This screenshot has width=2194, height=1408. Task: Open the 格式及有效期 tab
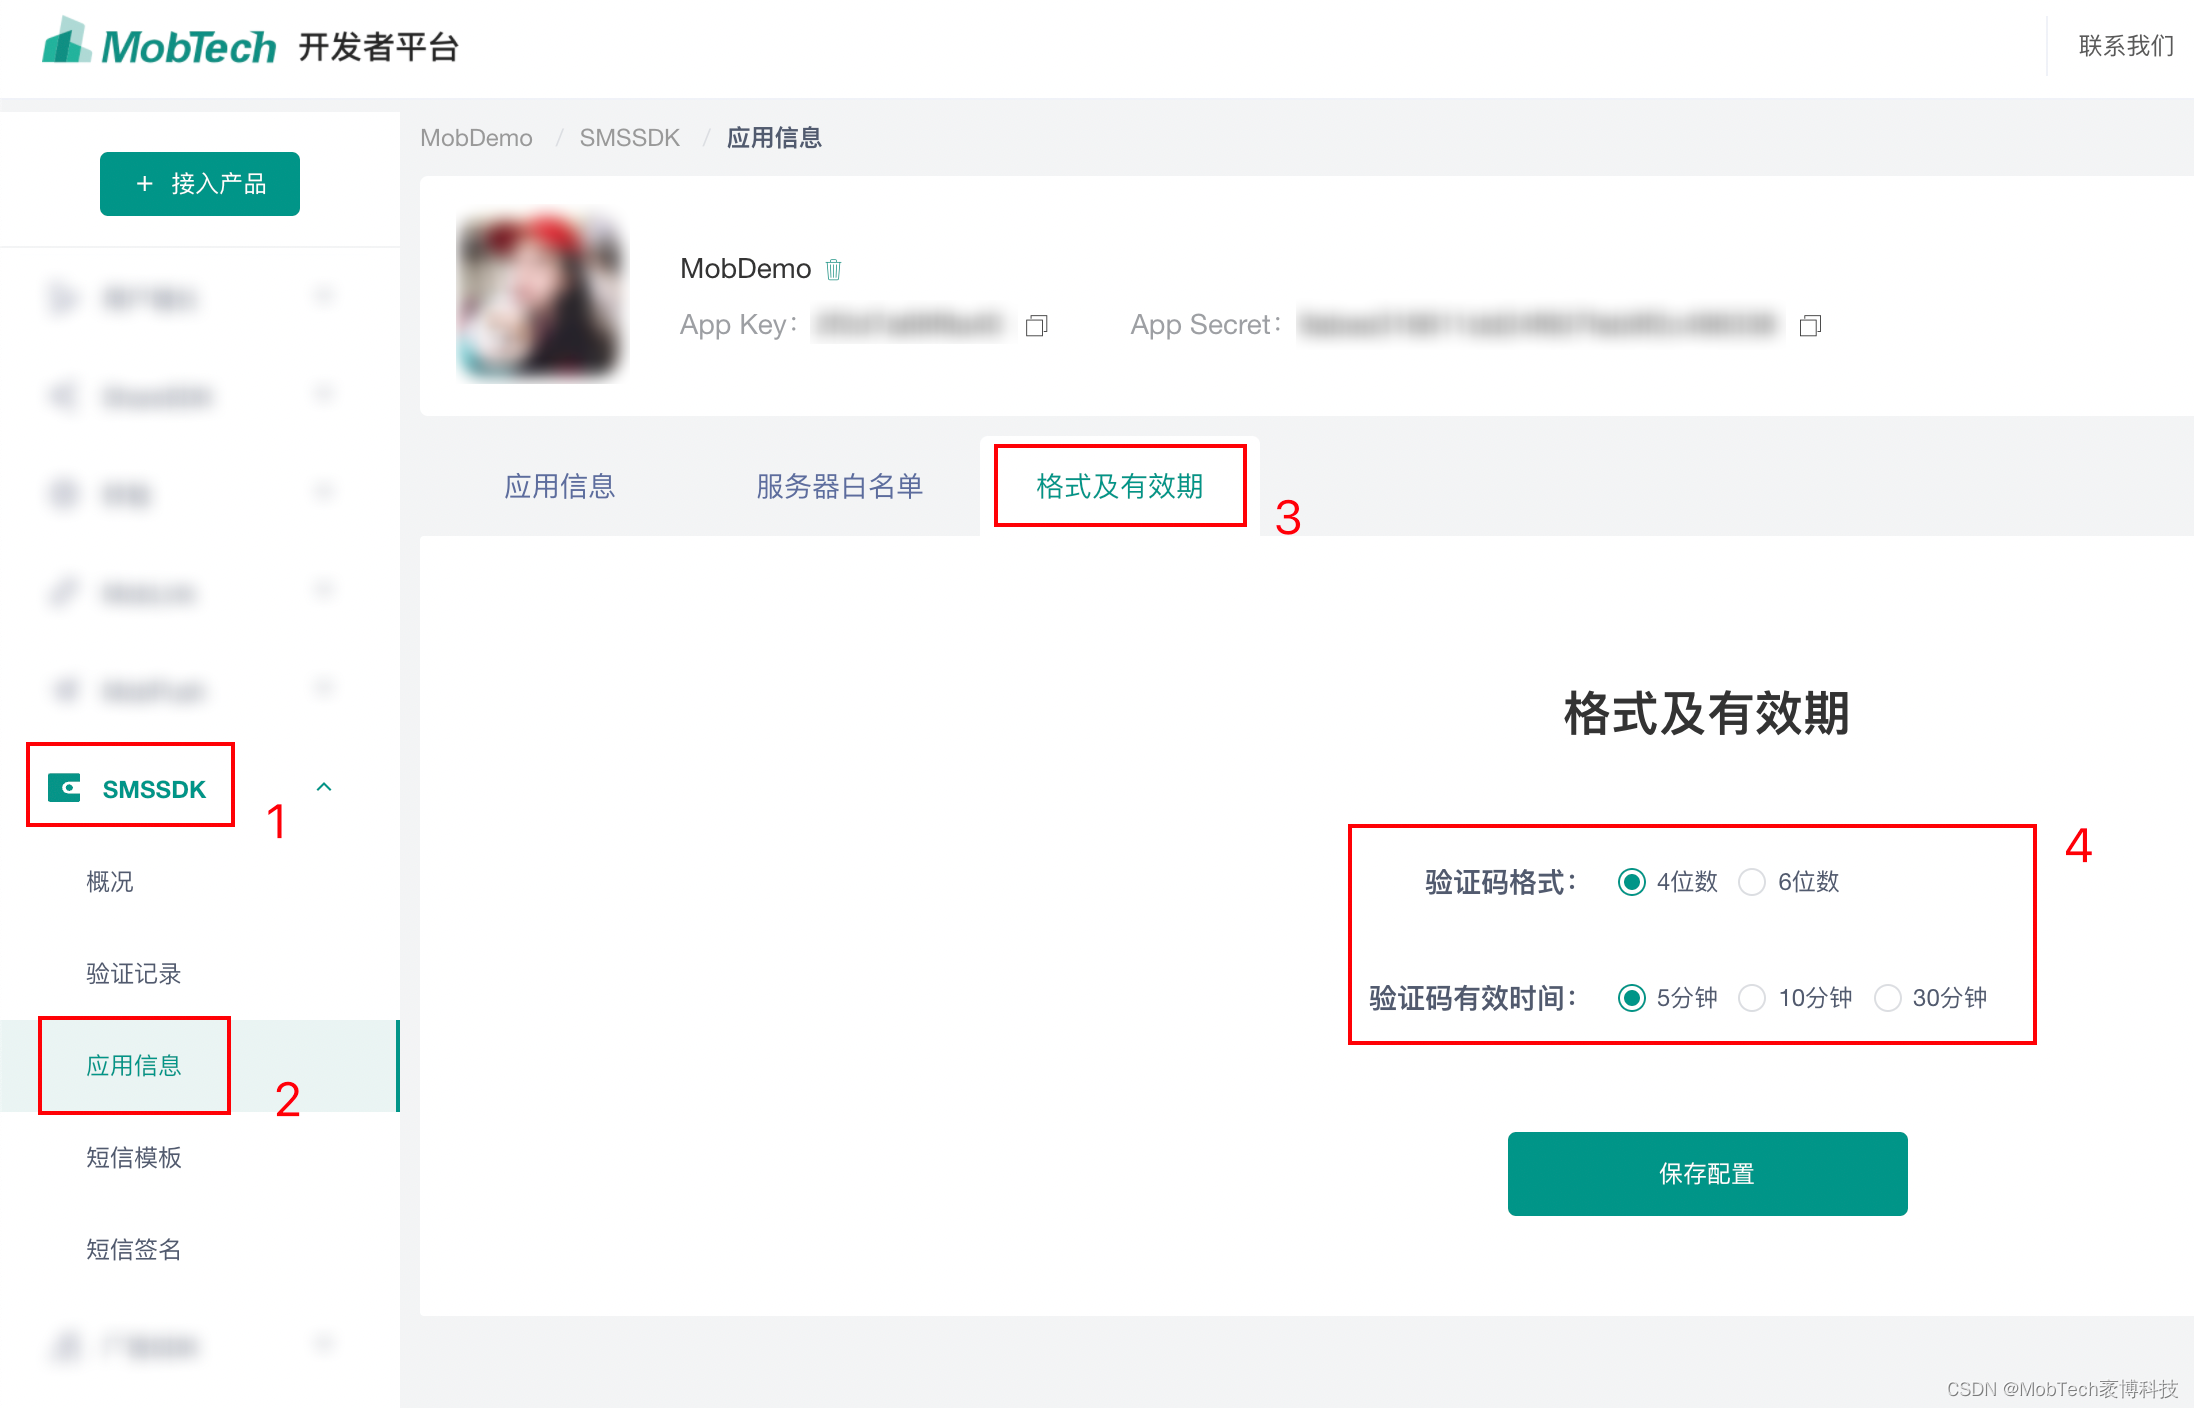(x=1120, y=486)
